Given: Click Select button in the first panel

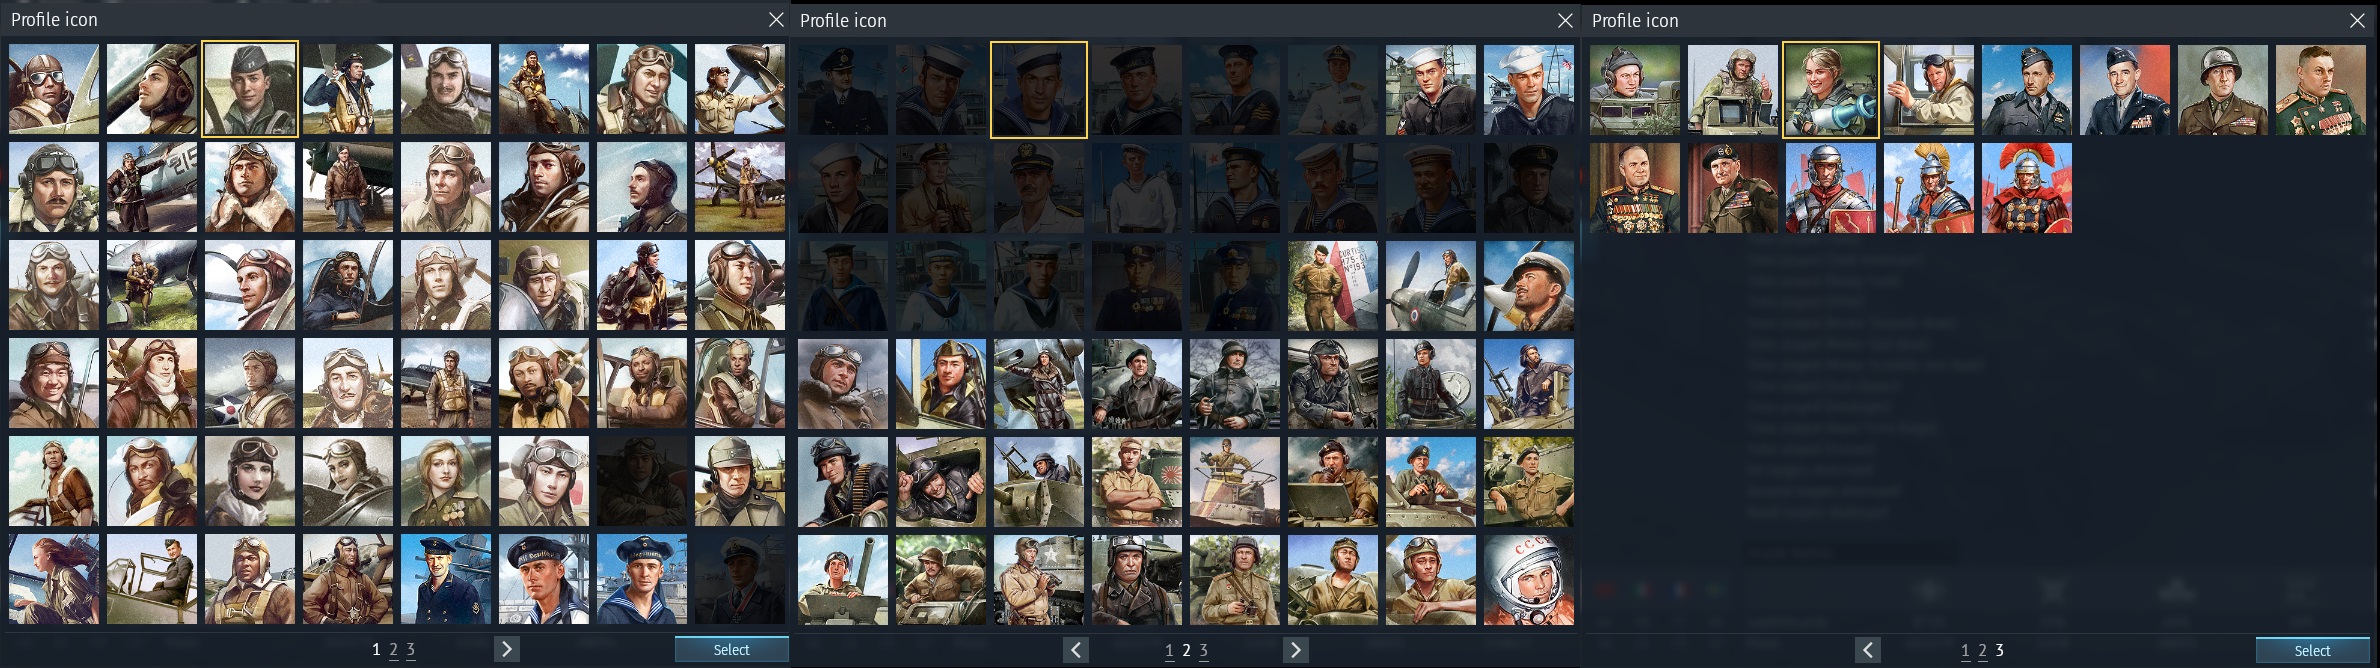Looking at the screenshot, I should coord(731,650).
